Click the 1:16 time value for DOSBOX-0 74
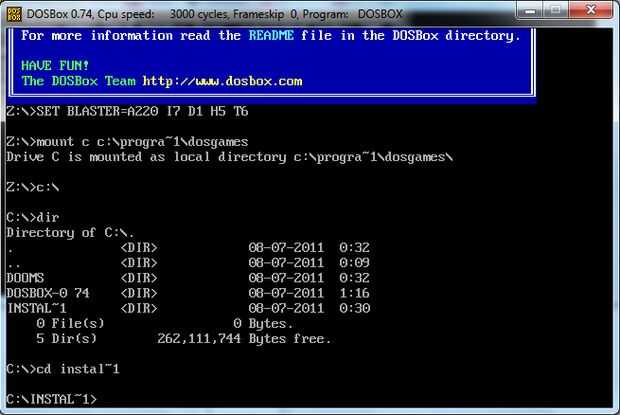Screen dimensions: 620x415 pyautogui.click(x=355, y=293)
